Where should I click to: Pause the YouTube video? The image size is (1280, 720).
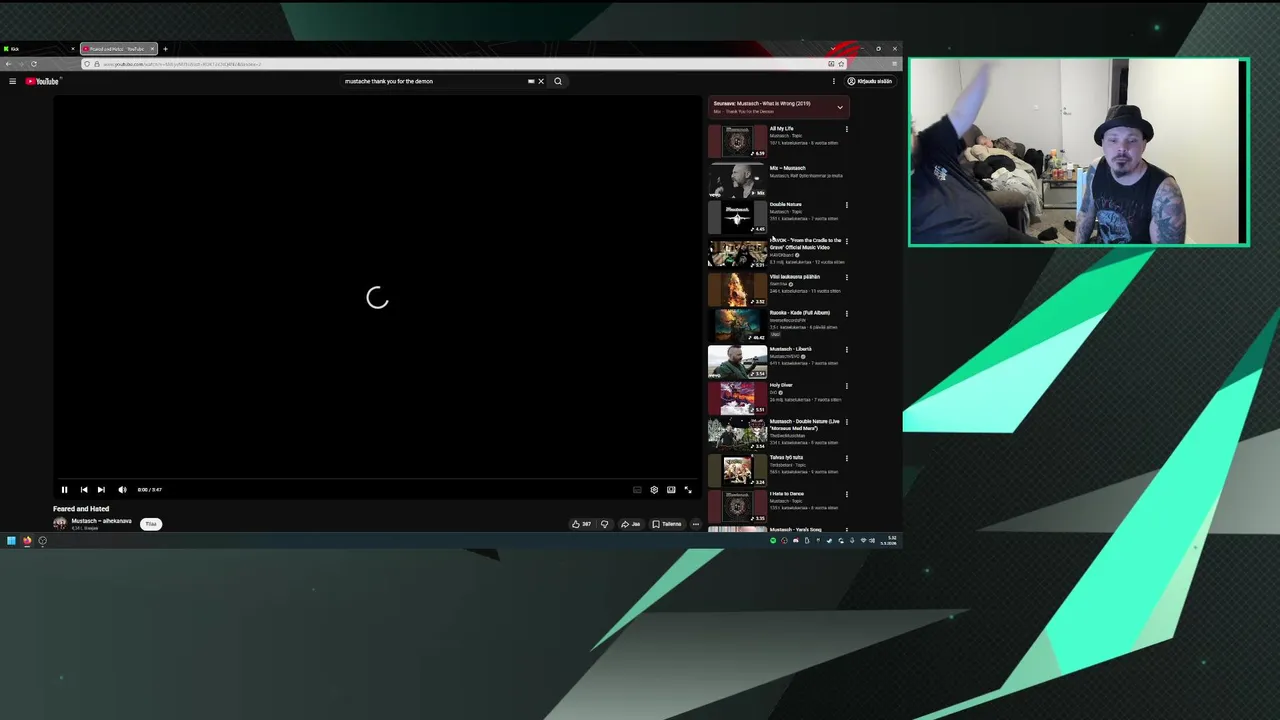pyautogui.click(x=64, y=490)
